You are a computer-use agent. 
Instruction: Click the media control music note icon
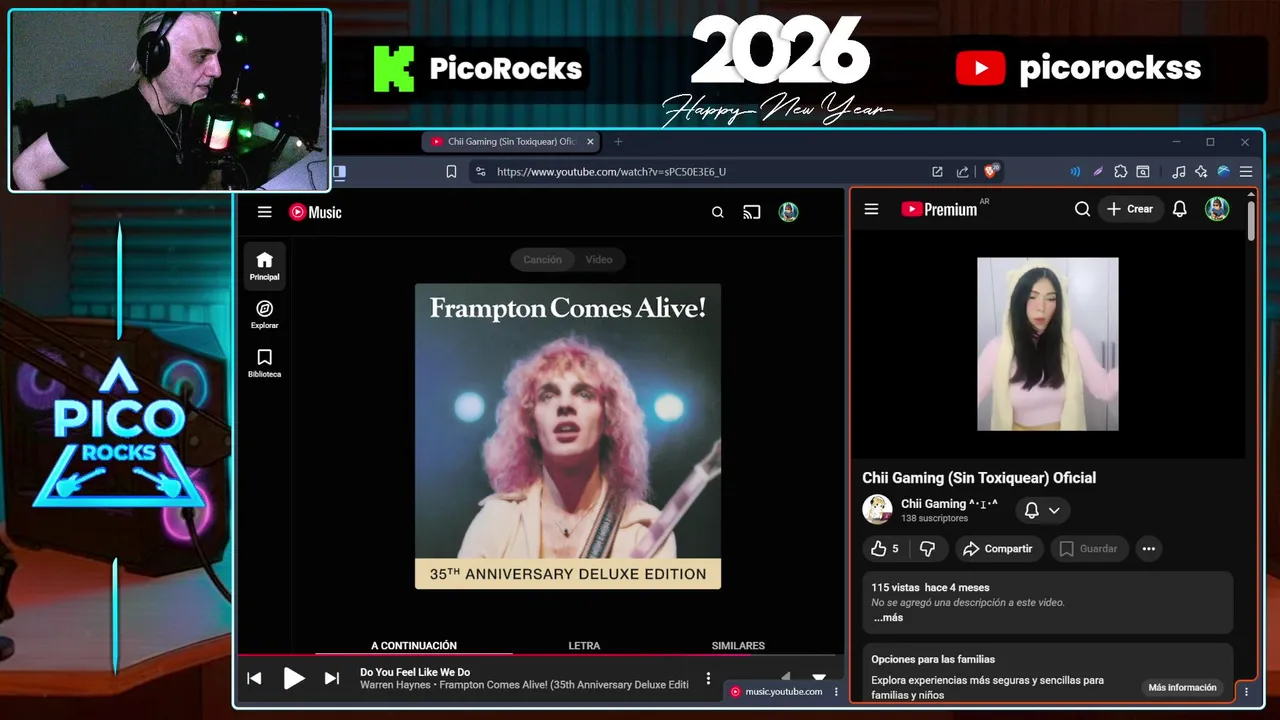(x=1179, y=172)
